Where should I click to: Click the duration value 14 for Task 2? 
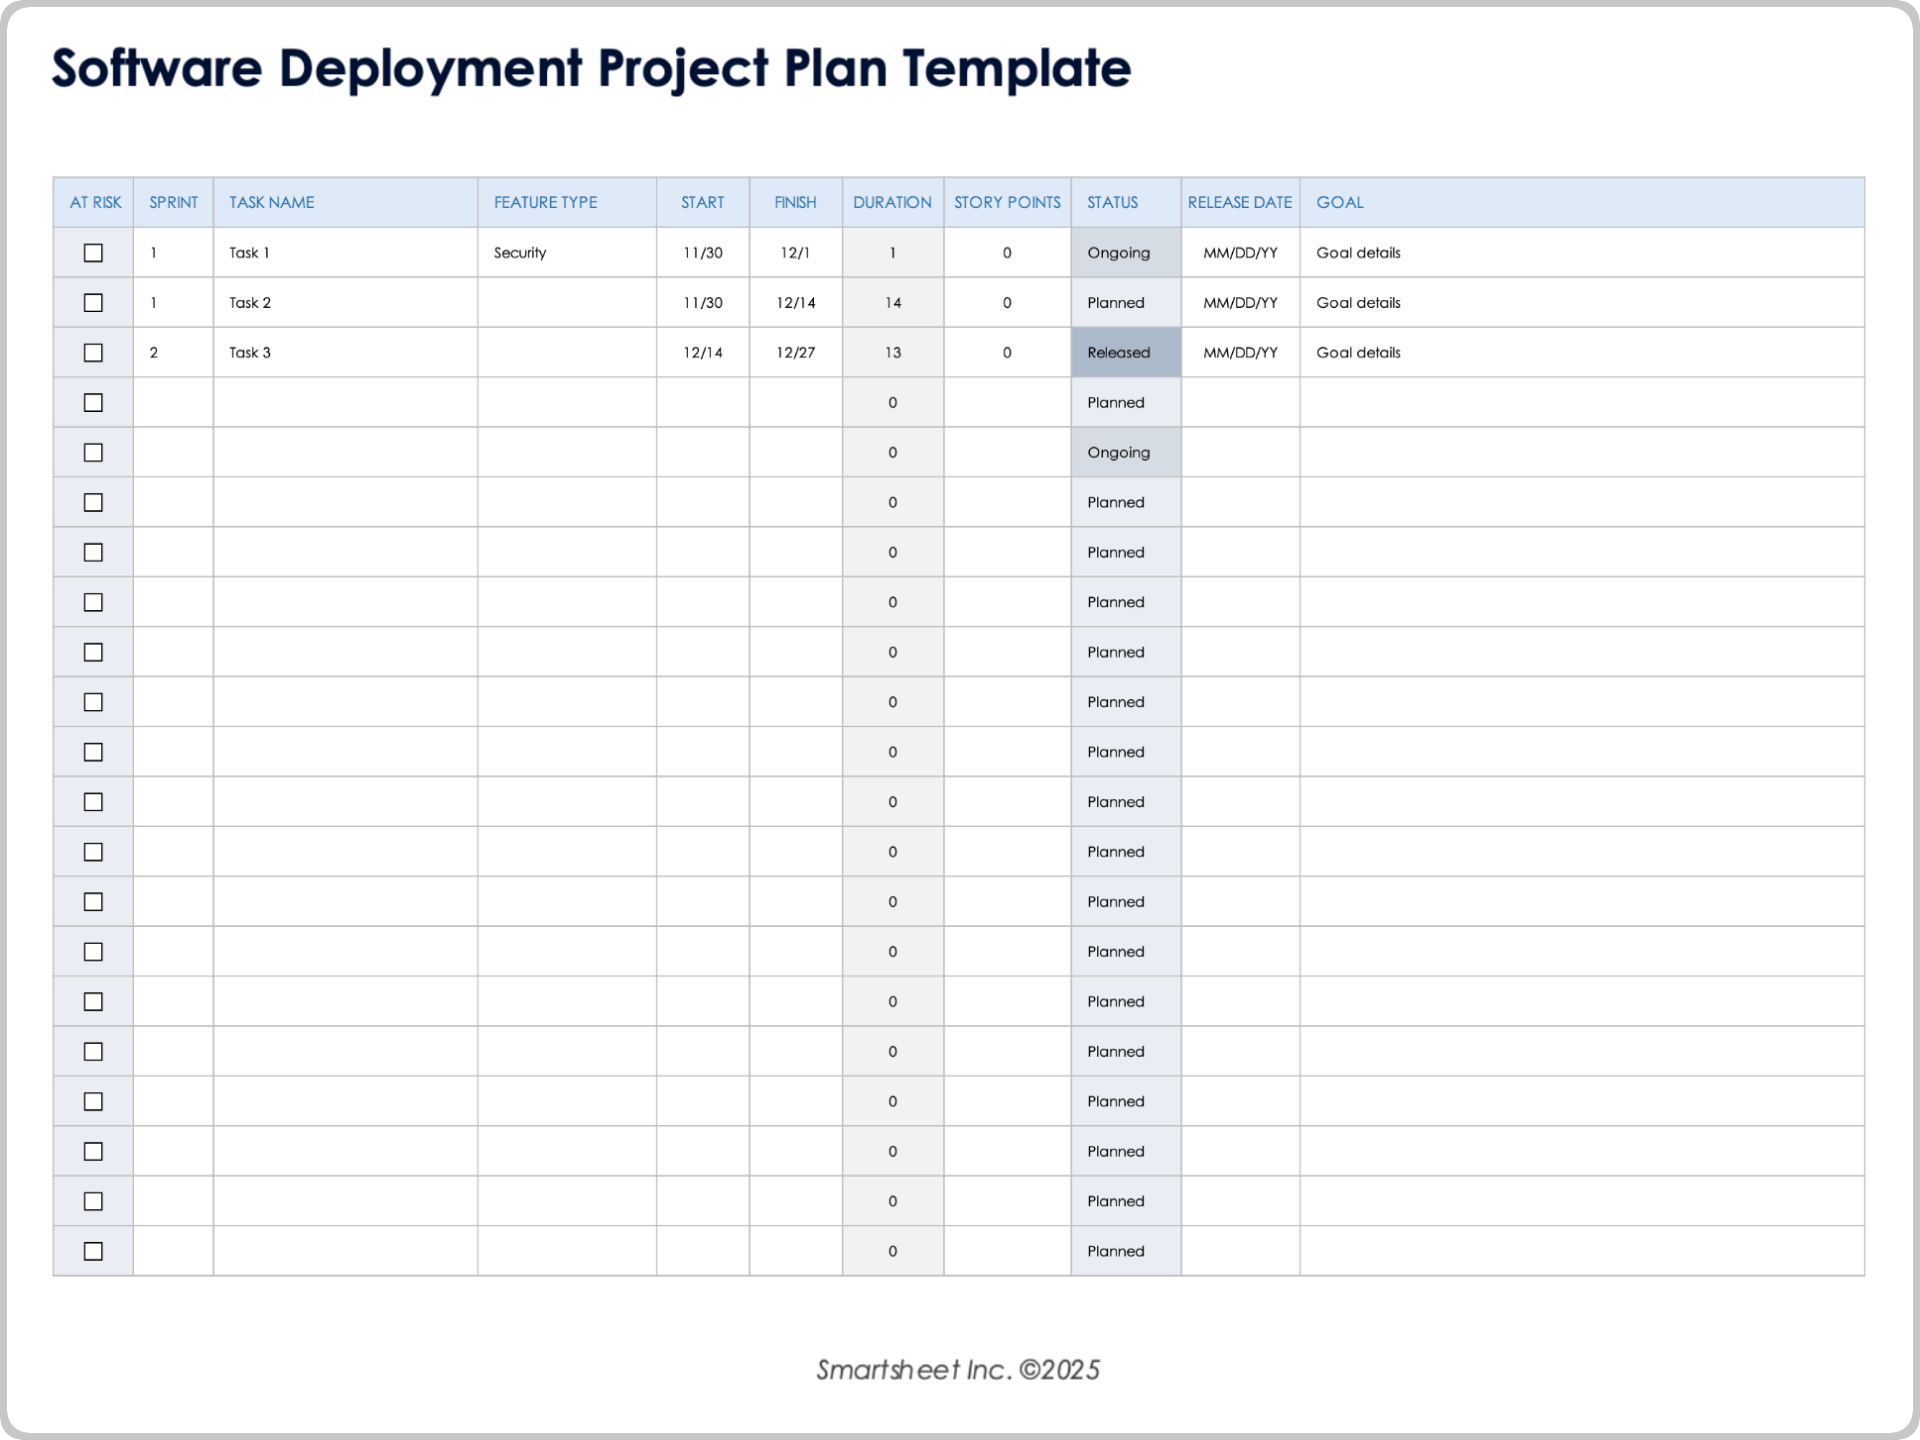click(892, 302)
